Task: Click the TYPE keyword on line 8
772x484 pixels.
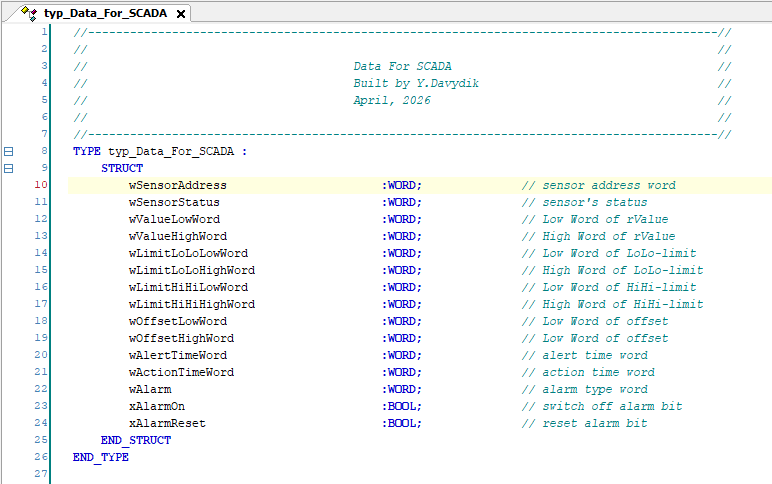Action: coord(87,151)
